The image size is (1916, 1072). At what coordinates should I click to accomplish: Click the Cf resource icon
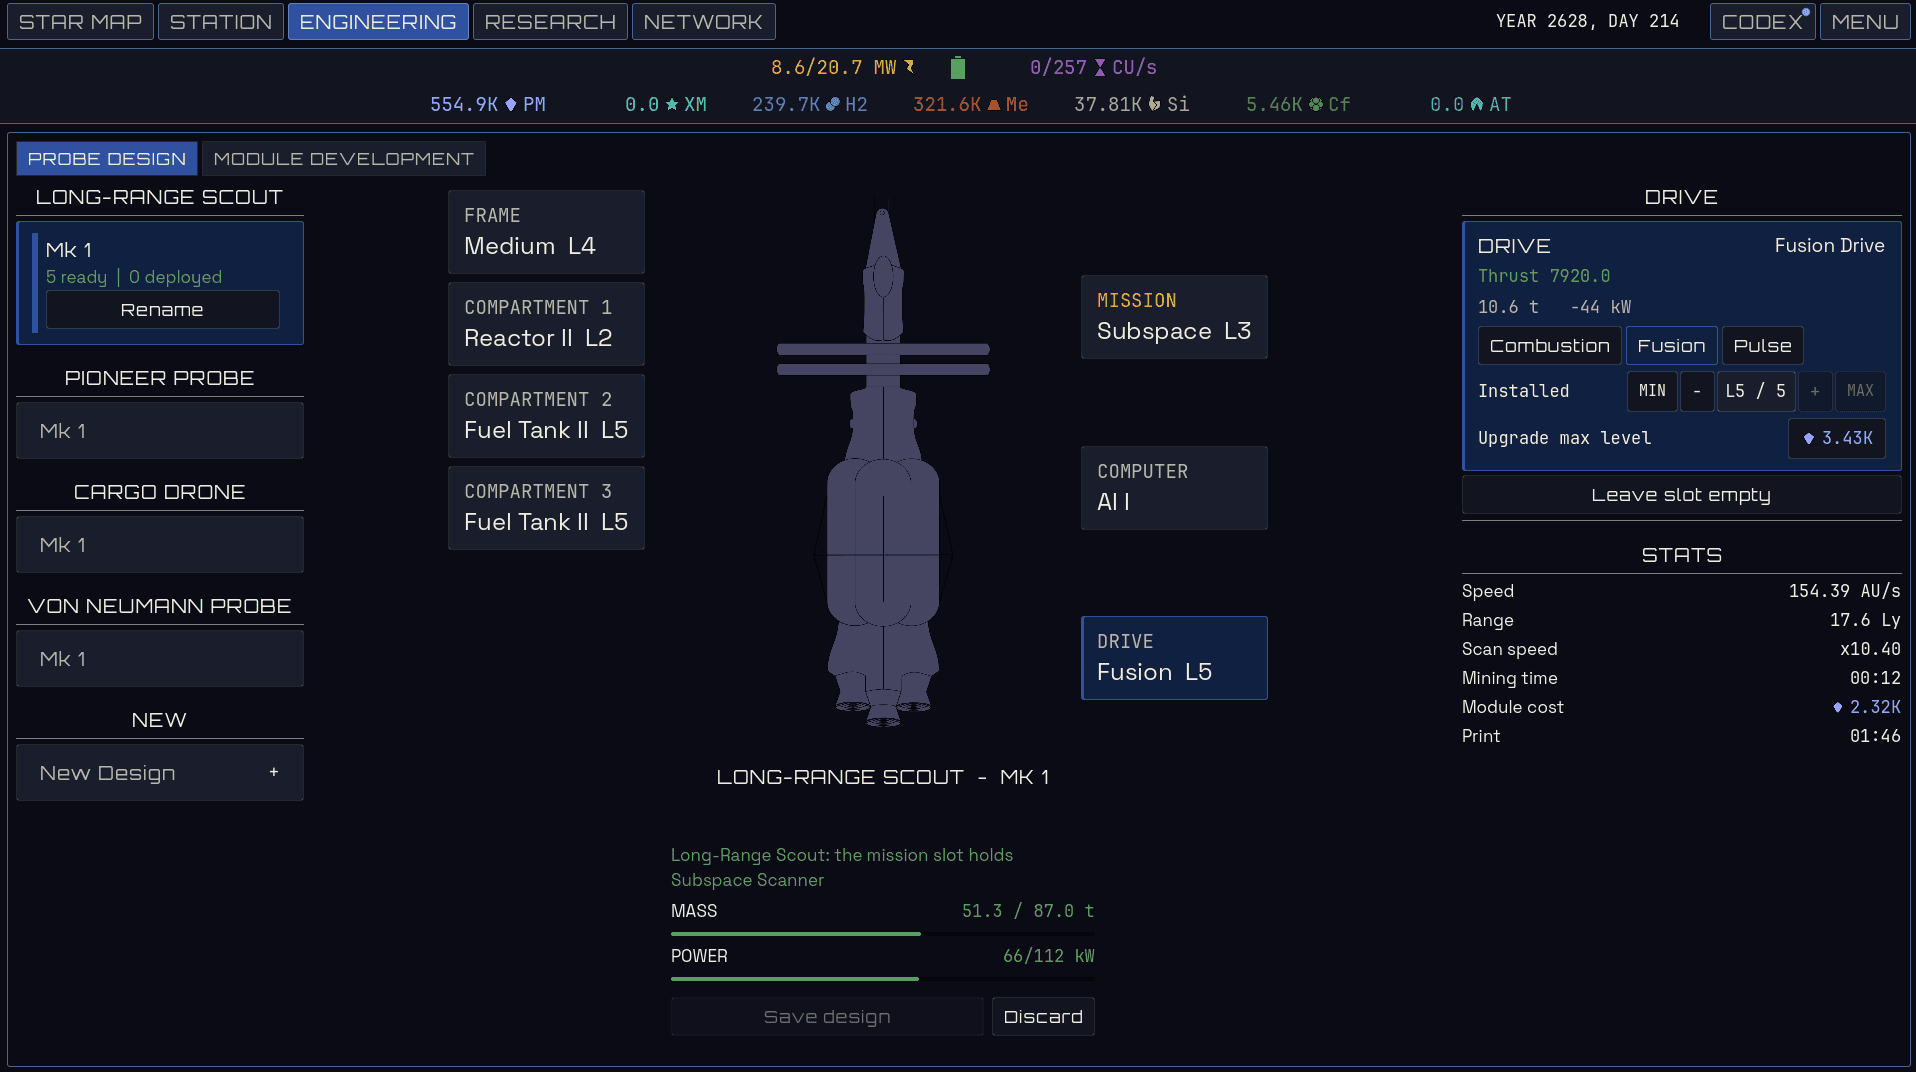pyautogui.click(x=1316, y=104)
